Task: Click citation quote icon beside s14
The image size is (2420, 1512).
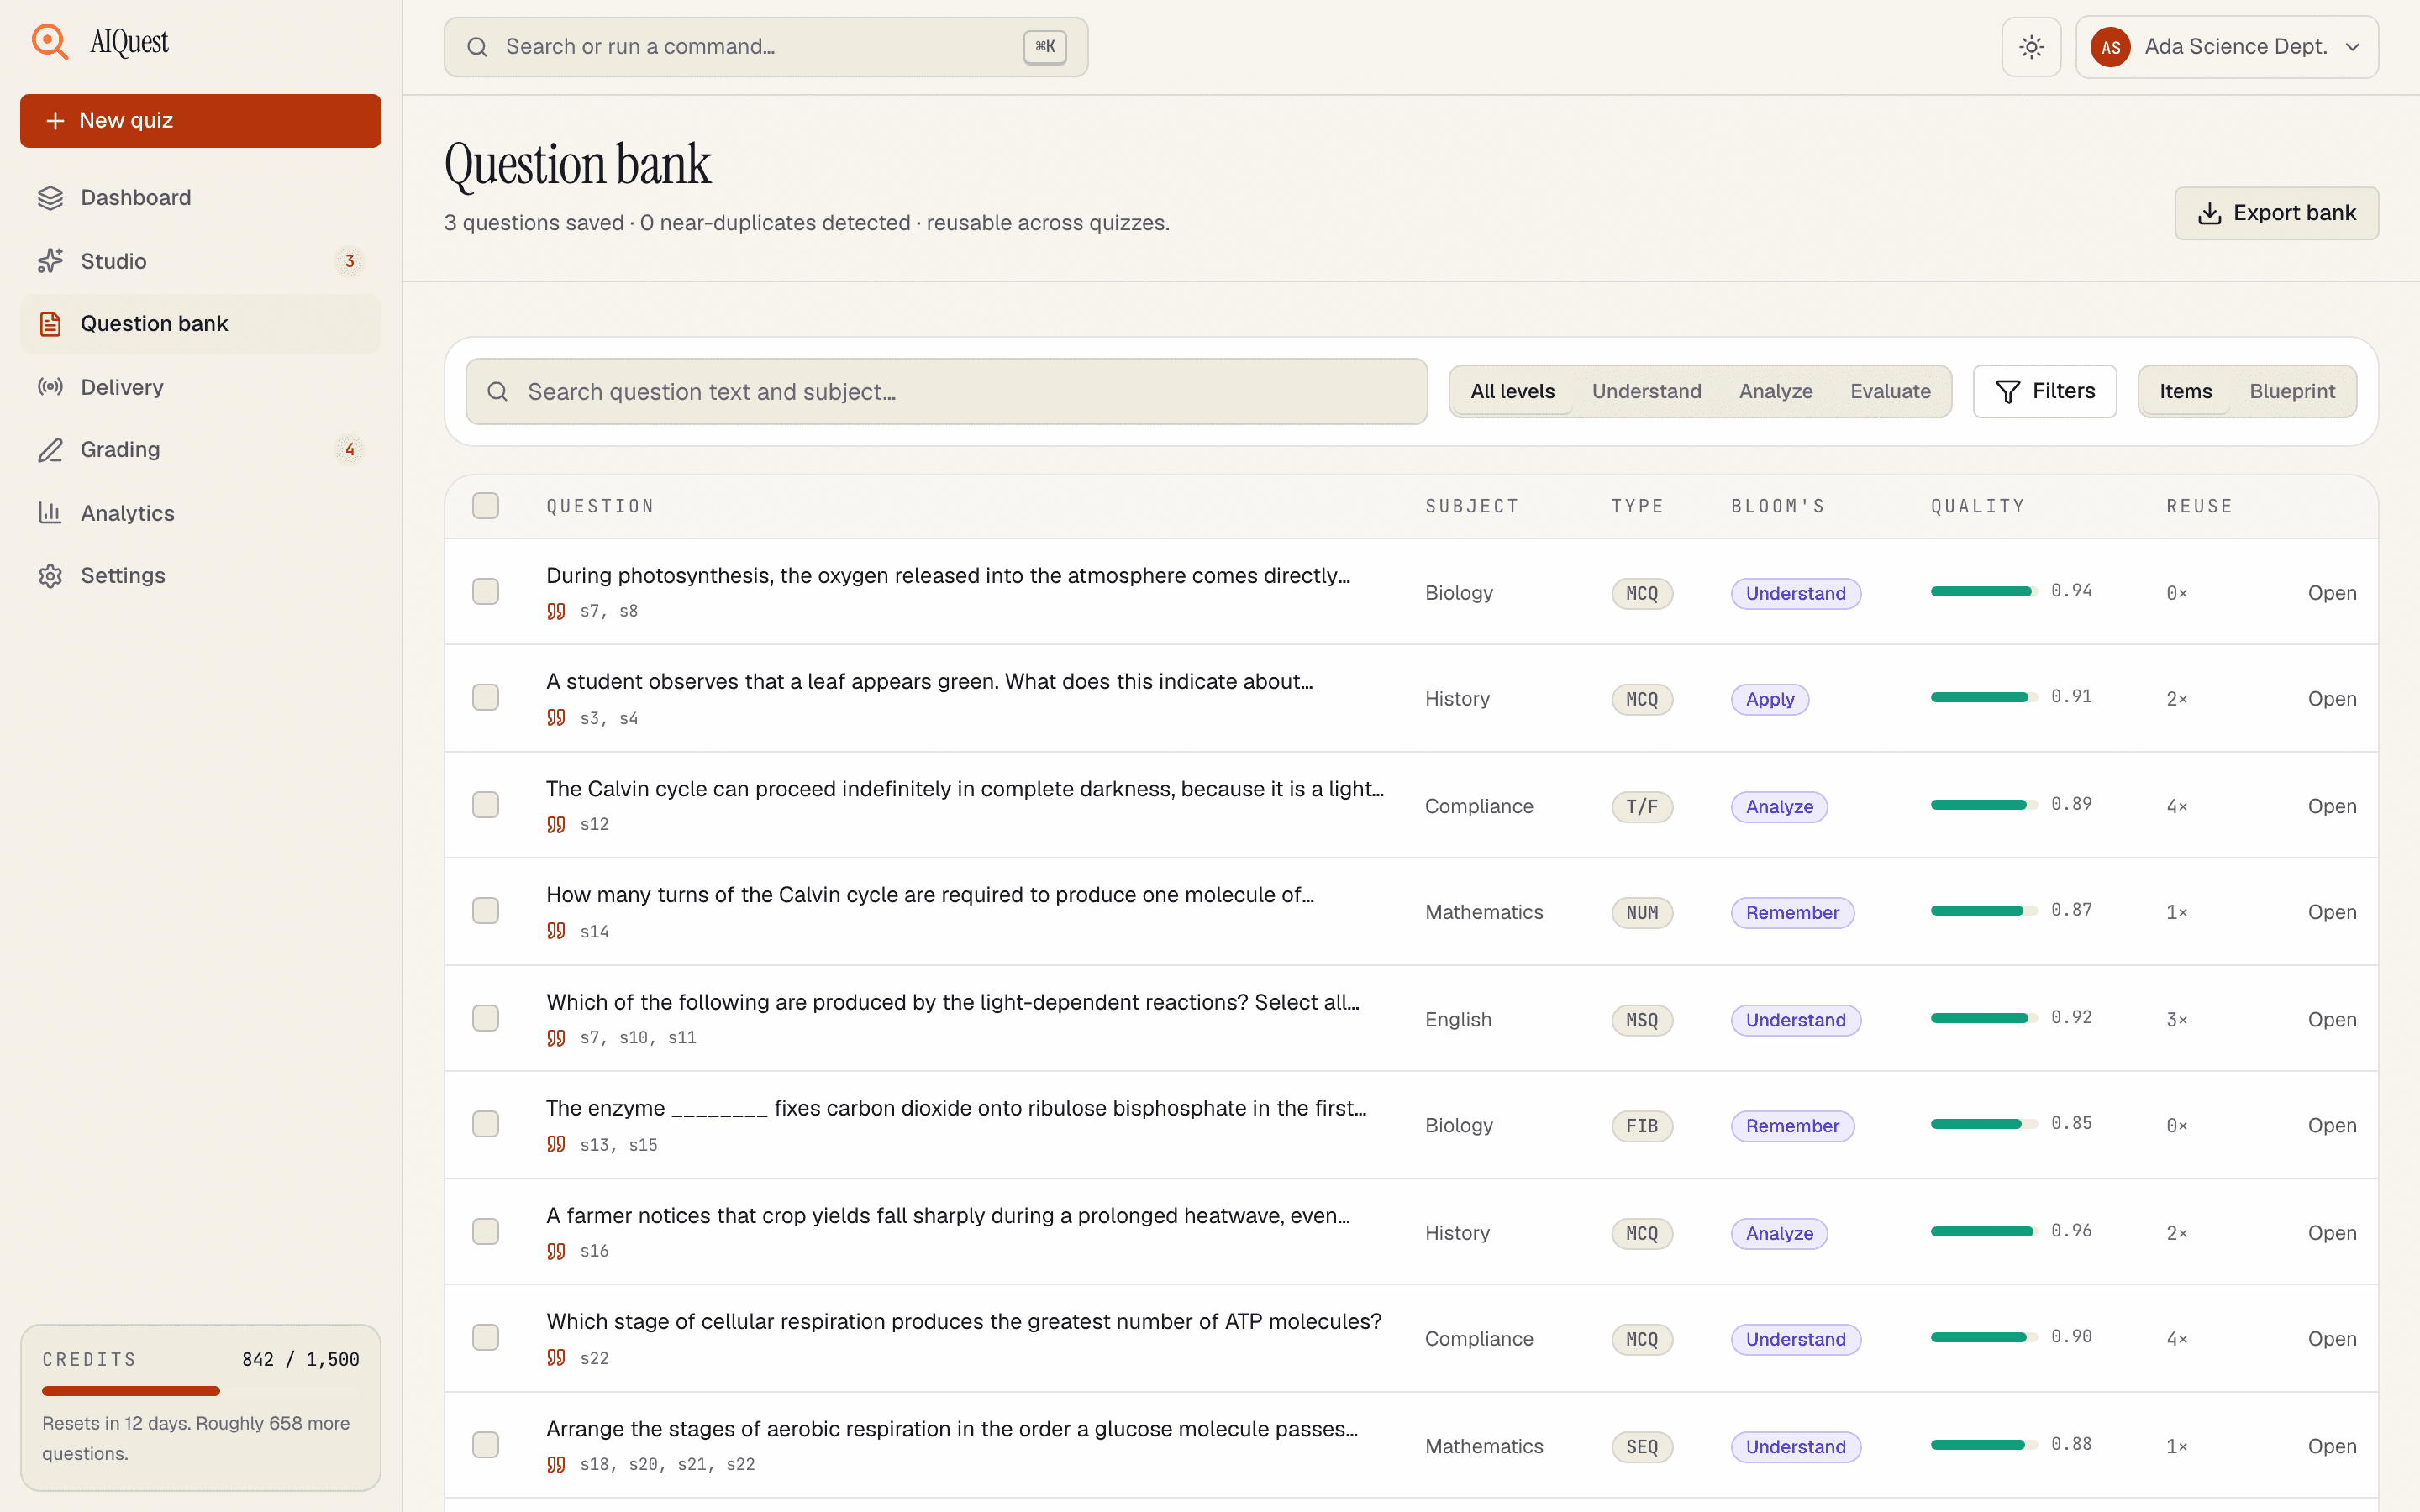Action: pyautogui.click(x=556, y=931)
